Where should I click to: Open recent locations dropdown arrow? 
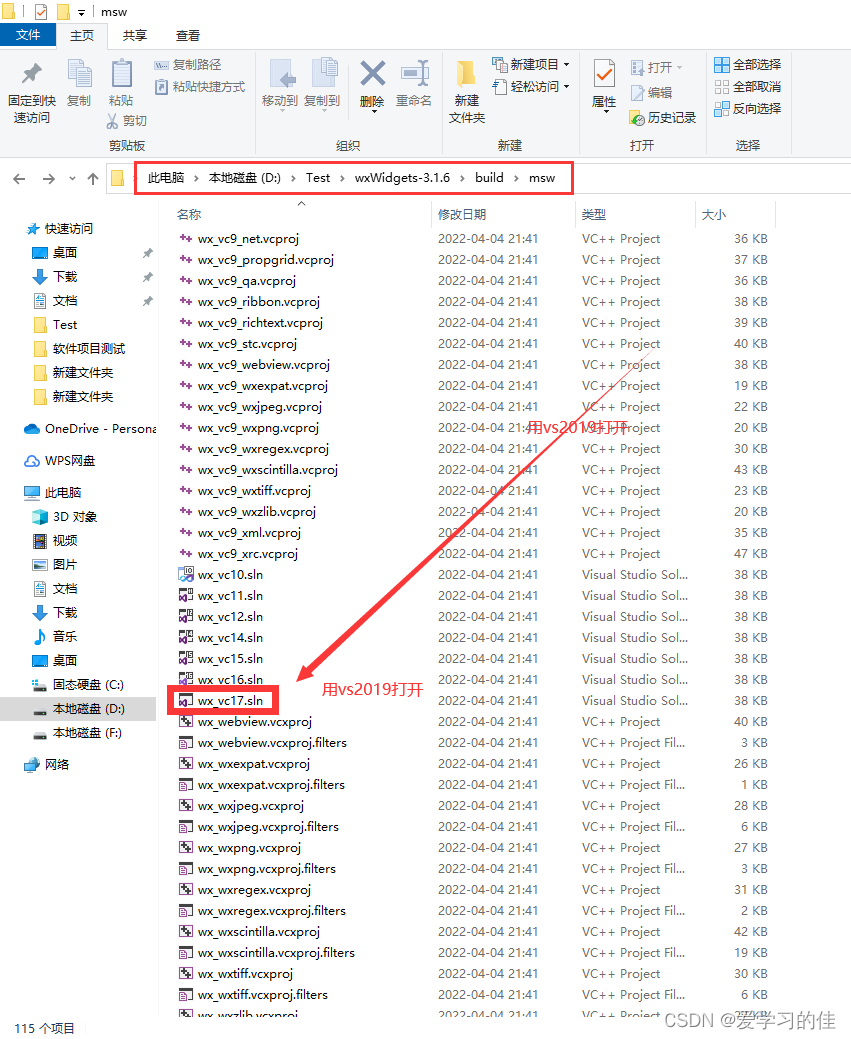72,178
